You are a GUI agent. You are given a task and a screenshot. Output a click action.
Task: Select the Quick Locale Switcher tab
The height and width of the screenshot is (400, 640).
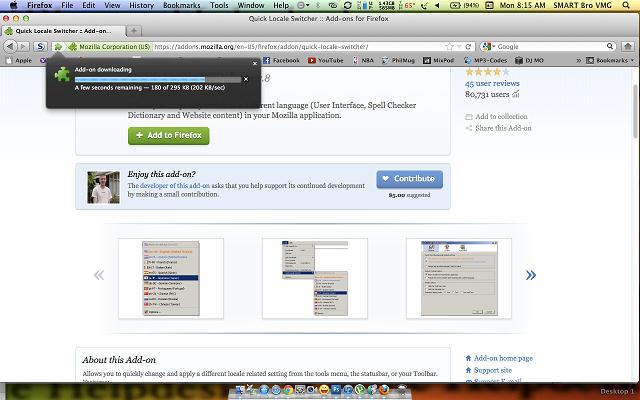(x=64, y=31)
